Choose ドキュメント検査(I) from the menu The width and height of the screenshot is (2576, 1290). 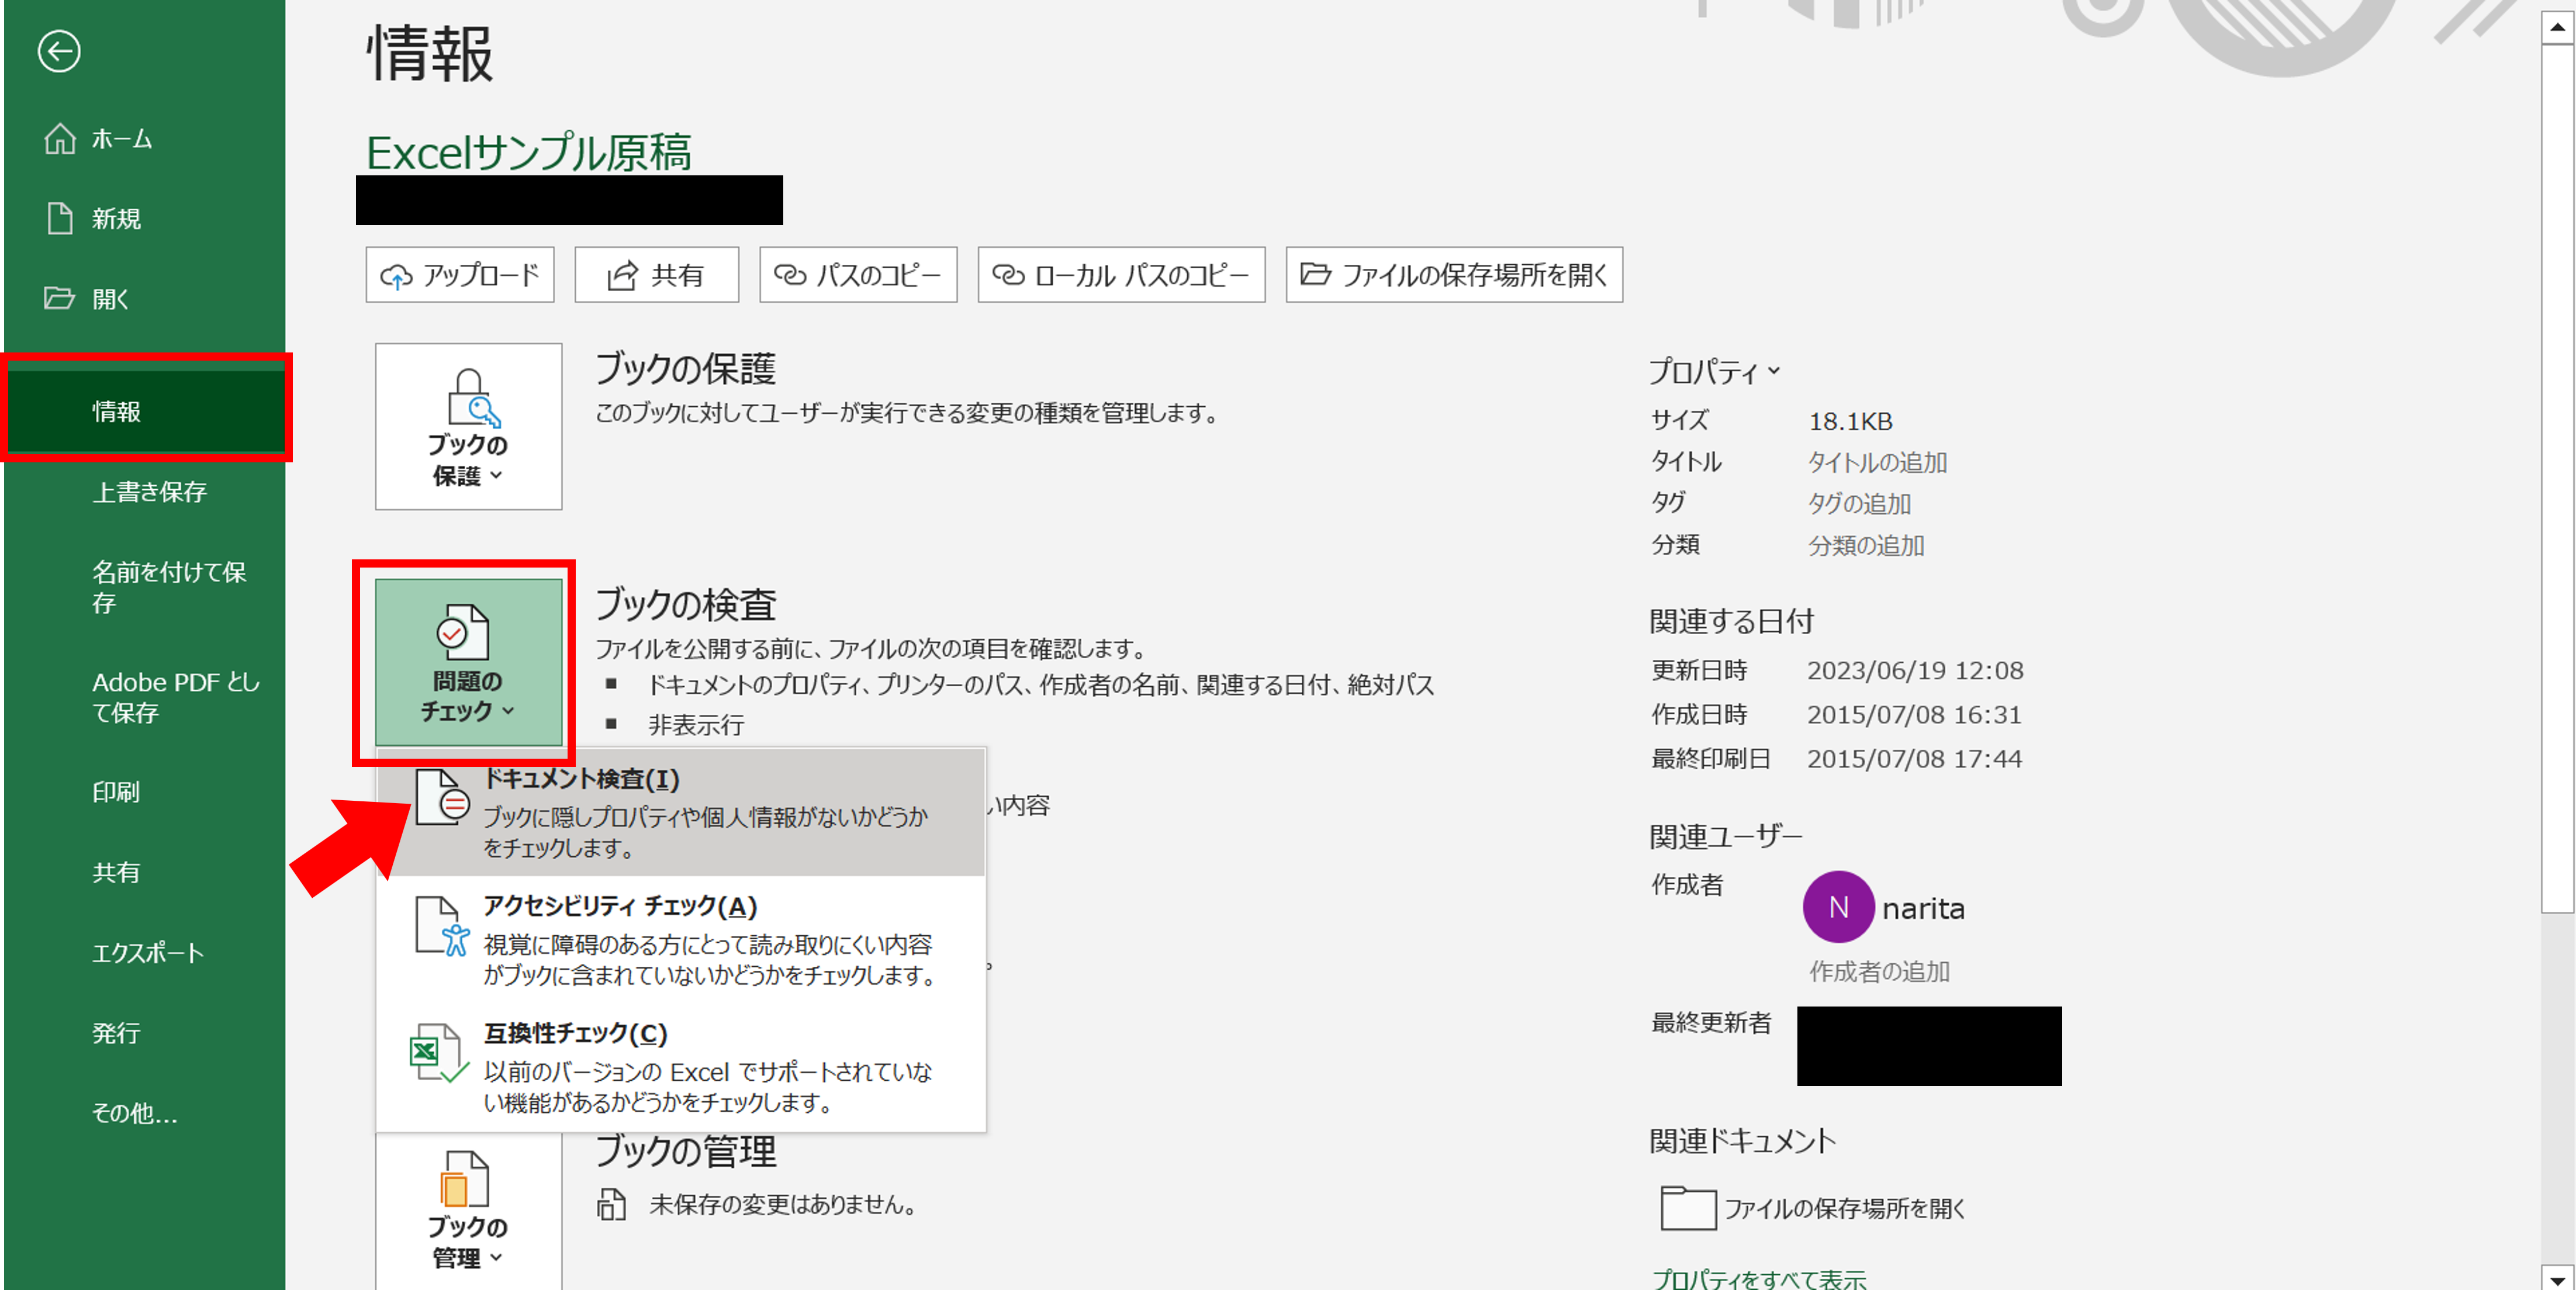coord(681,812)
